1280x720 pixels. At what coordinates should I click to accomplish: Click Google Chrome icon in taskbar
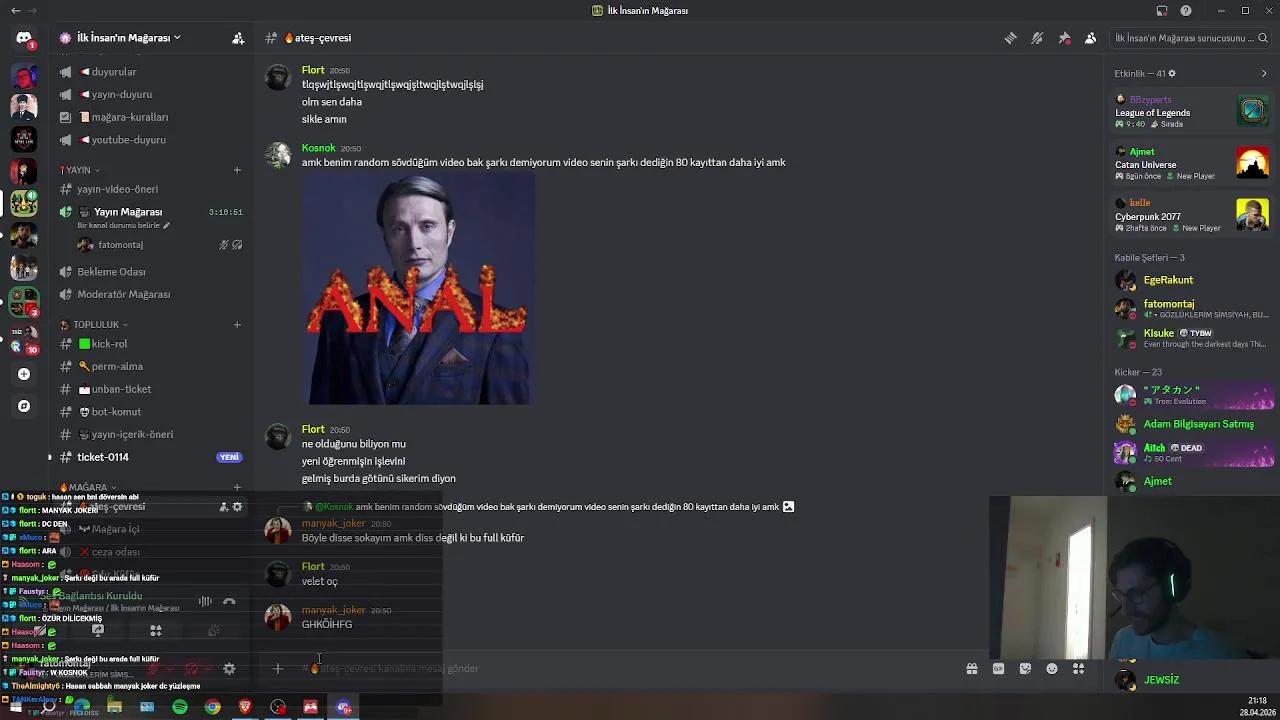[x=213, y=708]
